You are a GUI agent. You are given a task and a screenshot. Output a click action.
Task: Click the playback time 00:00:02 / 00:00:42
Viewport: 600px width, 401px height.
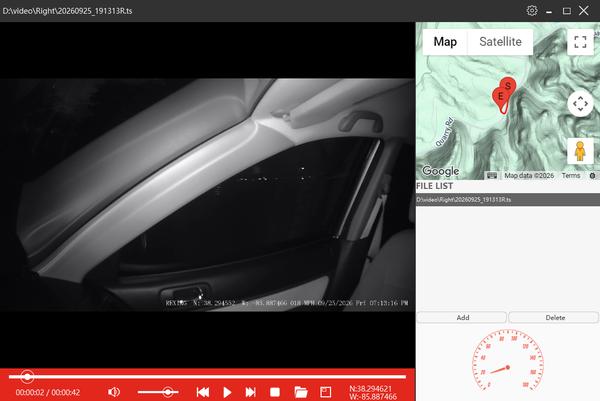click(48, 392)
